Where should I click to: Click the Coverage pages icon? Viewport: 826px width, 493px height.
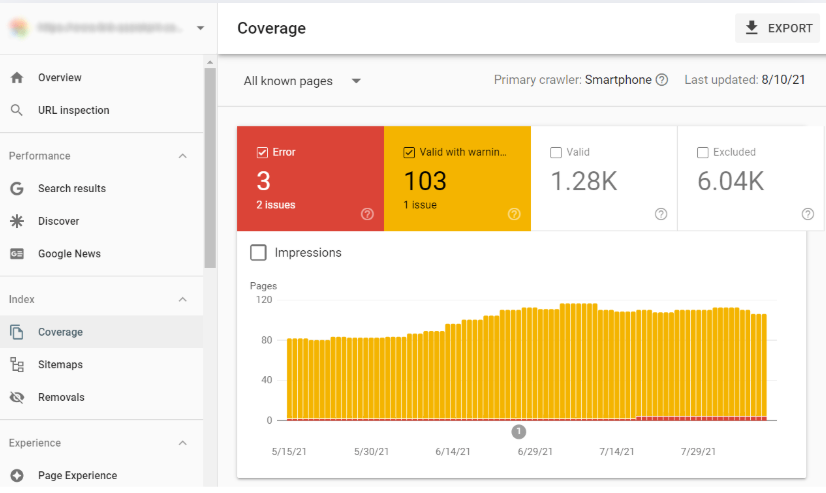pyautogui.click(x=17, y=332)
